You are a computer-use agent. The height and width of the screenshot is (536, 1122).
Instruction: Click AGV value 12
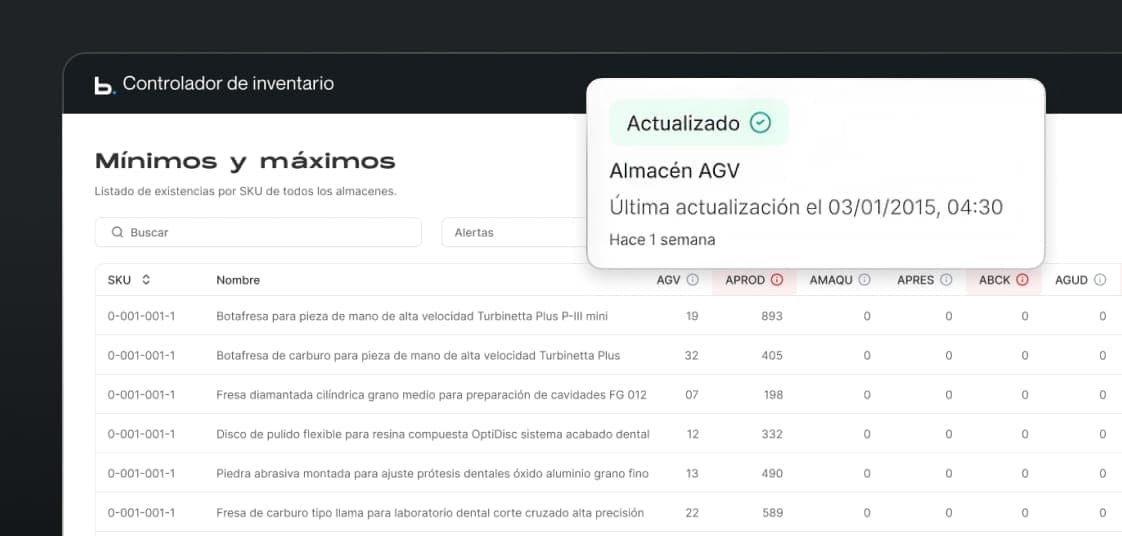click(692, 434)
